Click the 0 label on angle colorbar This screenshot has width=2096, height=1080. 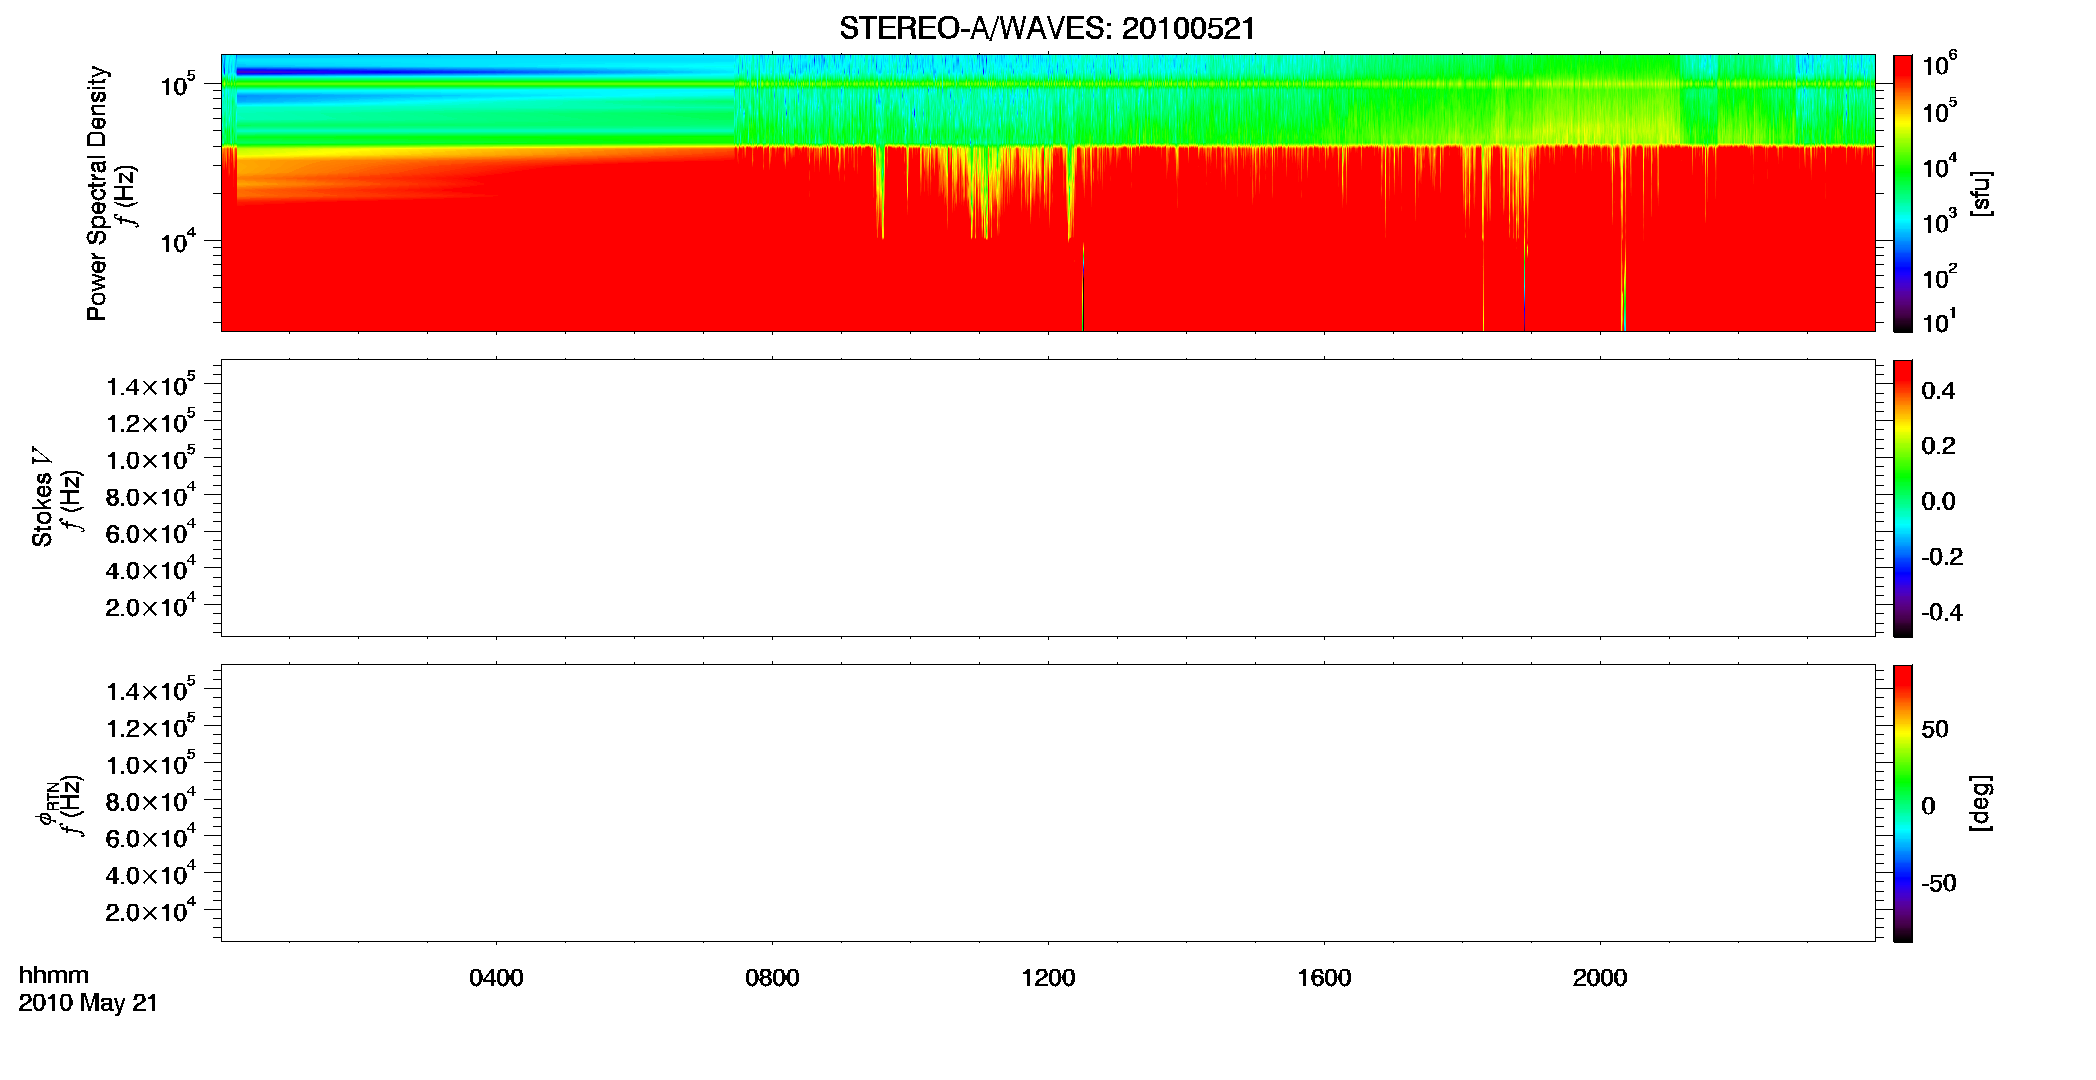(1928, 806)
